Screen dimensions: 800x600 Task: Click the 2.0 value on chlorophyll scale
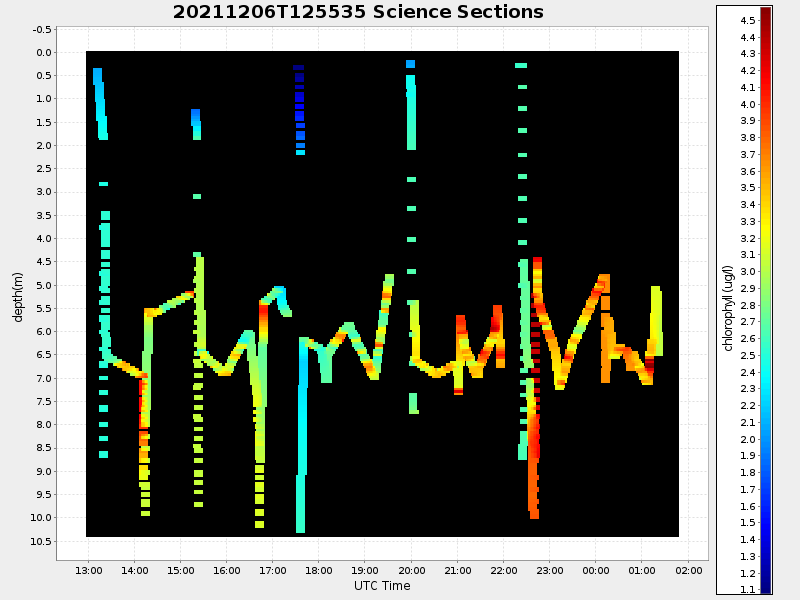coord(748,439)
